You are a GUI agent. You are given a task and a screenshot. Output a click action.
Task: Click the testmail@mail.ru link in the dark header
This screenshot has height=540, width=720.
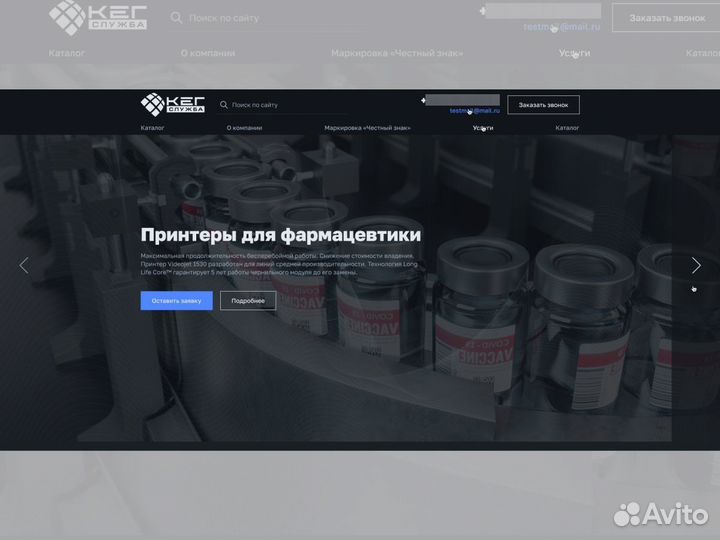coord(475,111)
